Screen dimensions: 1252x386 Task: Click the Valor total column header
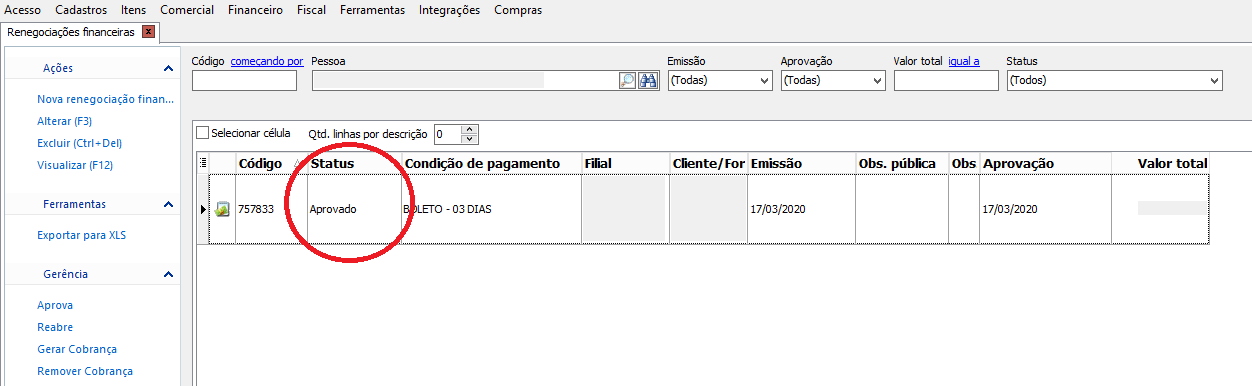tap(1161, 163)
